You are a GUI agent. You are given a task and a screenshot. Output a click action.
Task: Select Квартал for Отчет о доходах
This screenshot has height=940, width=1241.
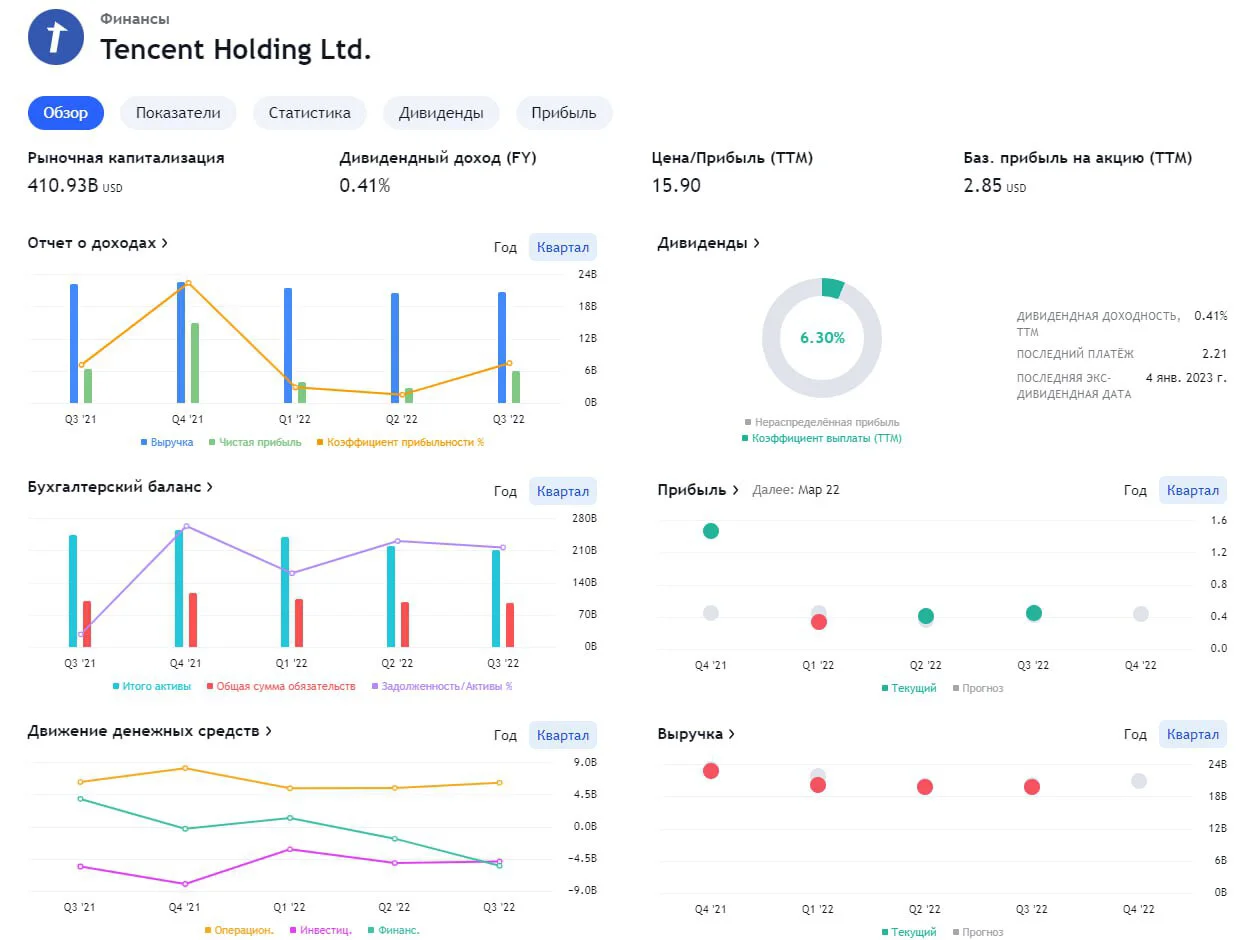(x=563, y=247)
